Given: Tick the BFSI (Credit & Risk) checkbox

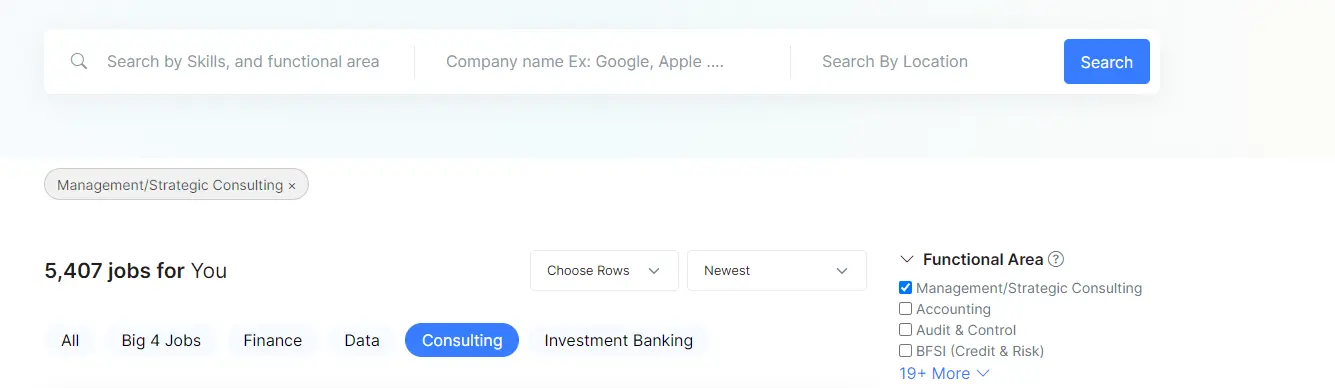Looking at the screenshot, I should [906, 351].
